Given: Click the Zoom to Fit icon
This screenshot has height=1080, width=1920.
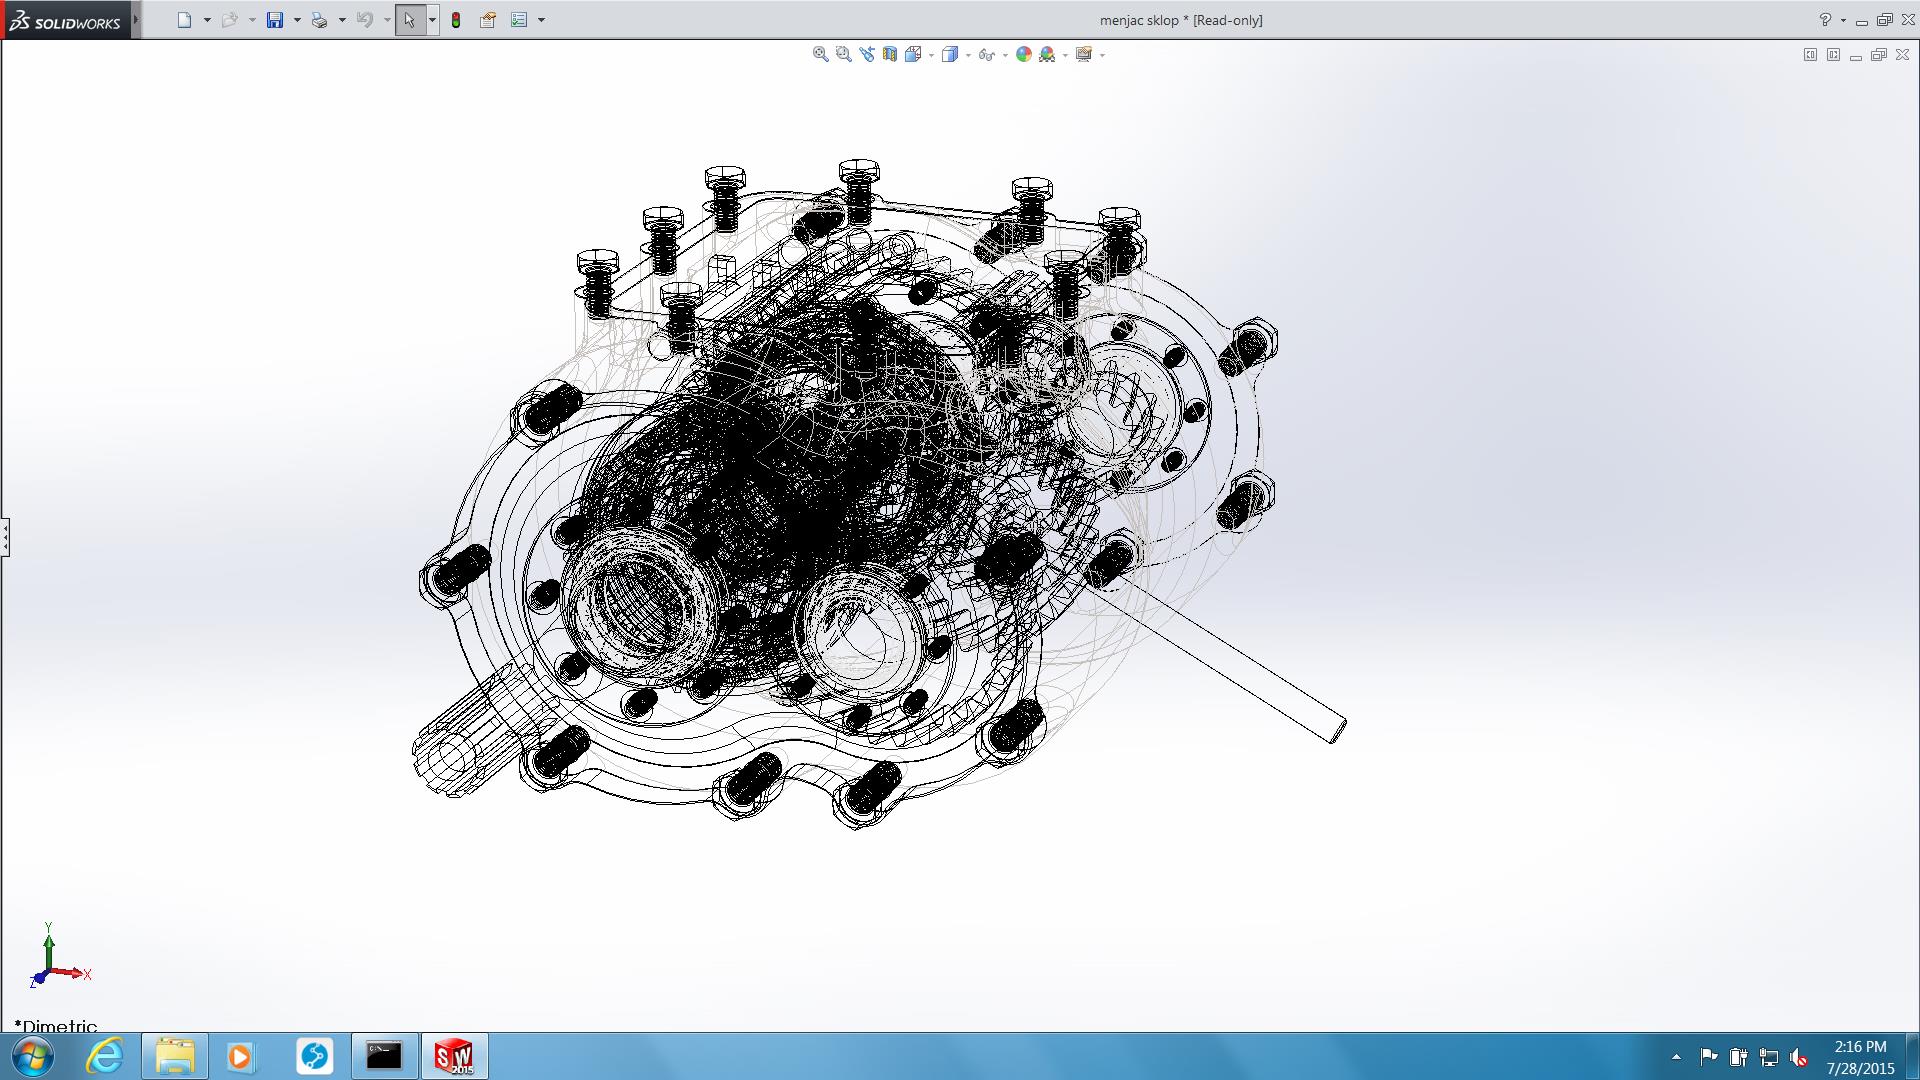Looking at the screenshot, I should 820,55.
